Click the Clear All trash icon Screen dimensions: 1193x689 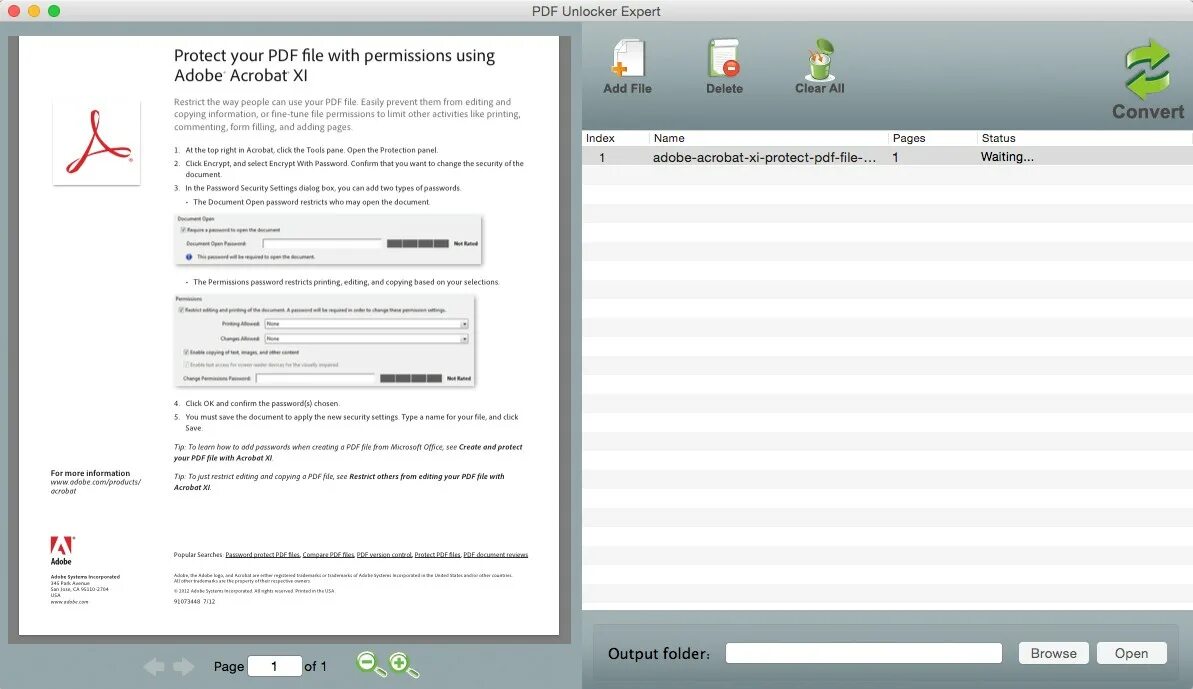(820, 59)
